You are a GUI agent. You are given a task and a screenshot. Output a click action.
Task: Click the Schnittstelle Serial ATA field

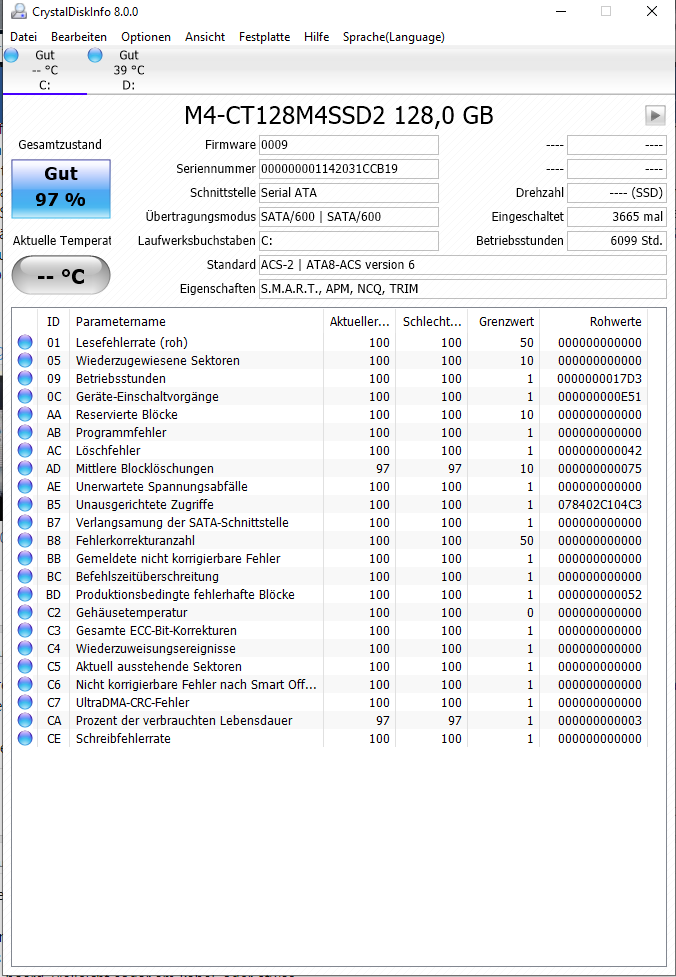click(x=349, y=193)
